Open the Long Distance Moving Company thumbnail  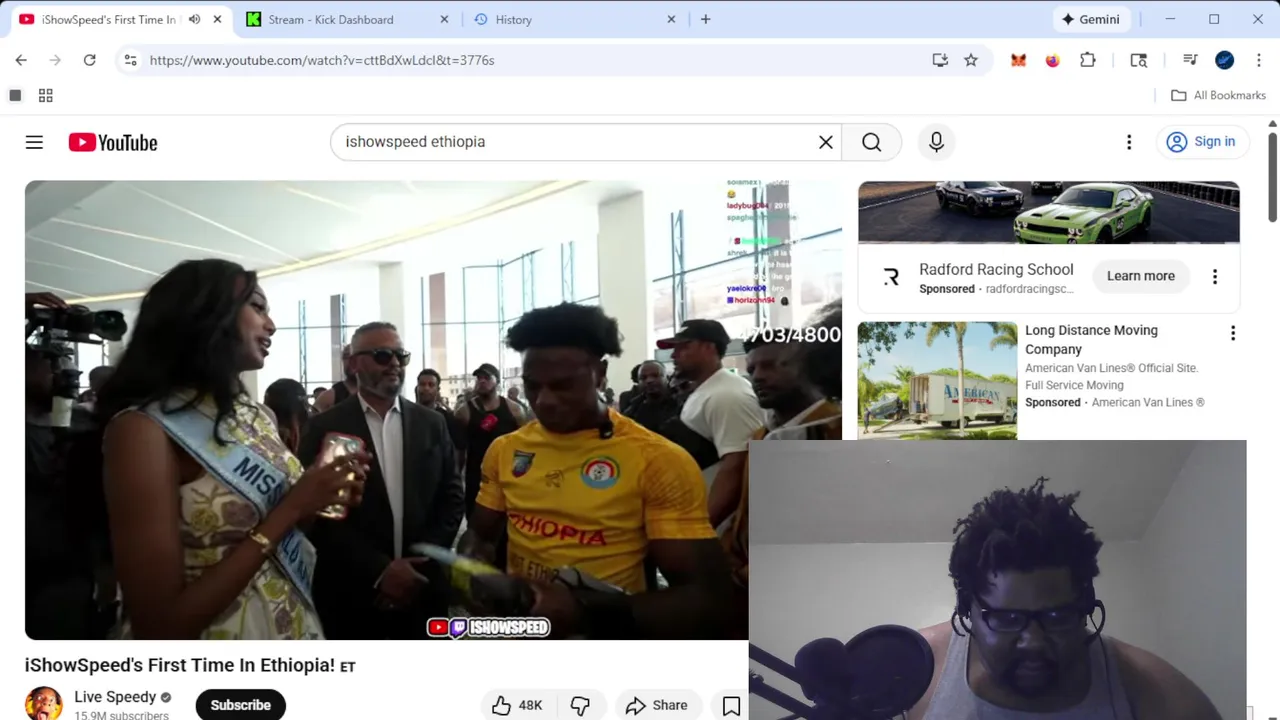click(x=937, y=380)
